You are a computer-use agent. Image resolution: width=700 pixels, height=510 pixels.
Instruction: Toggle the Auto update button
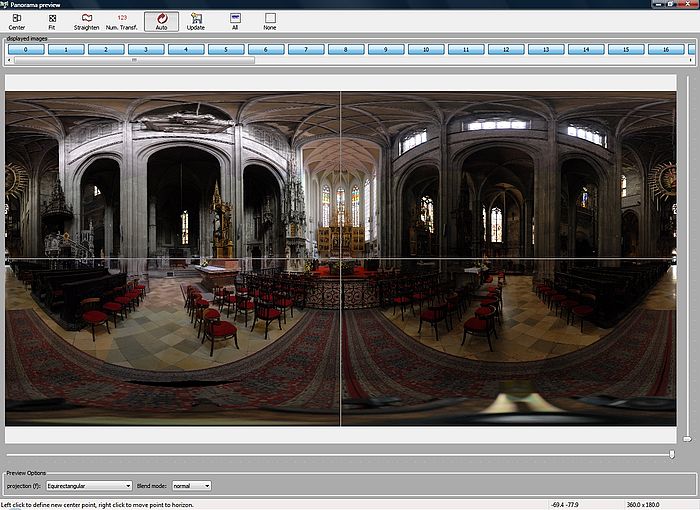161,21
